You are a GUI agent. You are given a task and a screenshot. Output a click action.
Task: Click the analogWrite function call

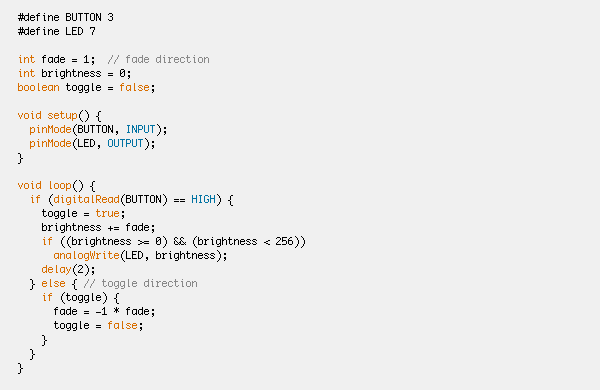pyautogui.click(x=86, y=255)
